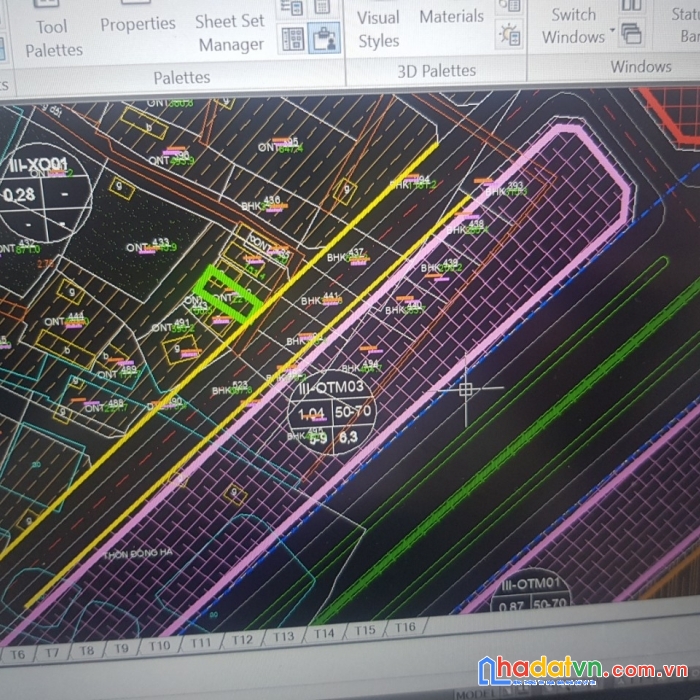Viewport: 700px width, 700px height.
Task: Switch to layout tab T9
Action: coord(121,648)
